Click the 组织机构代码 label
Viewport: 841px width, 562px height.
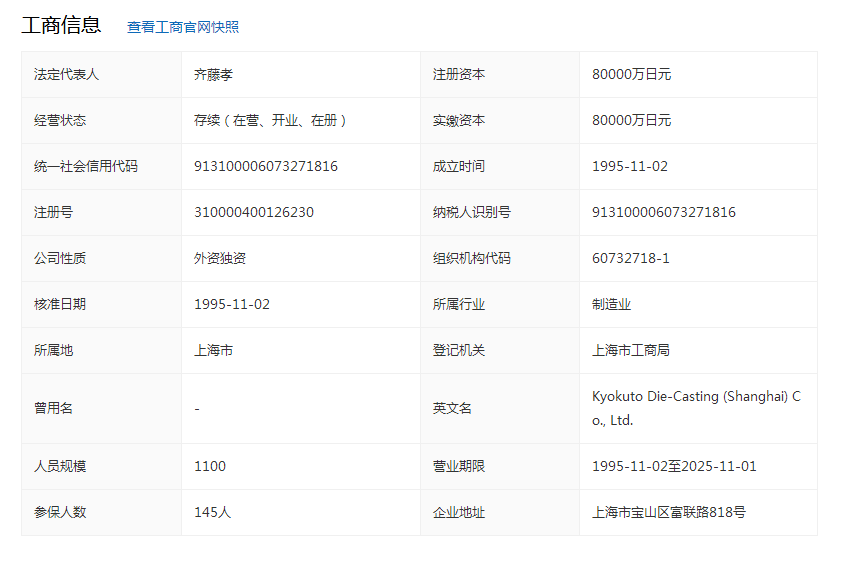(472, 258)
